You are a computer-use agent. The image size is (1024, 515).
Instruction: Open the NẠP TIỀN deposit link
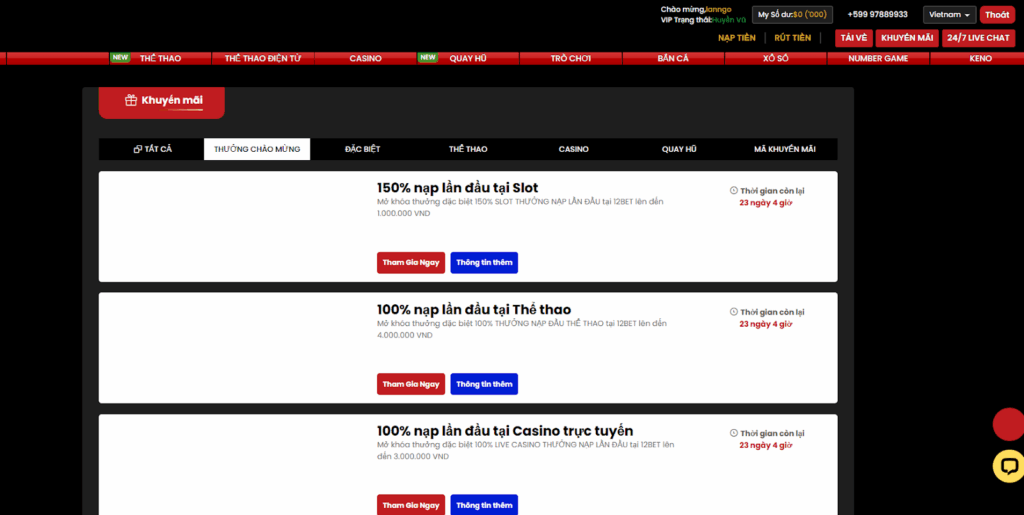tap(737, 38)
